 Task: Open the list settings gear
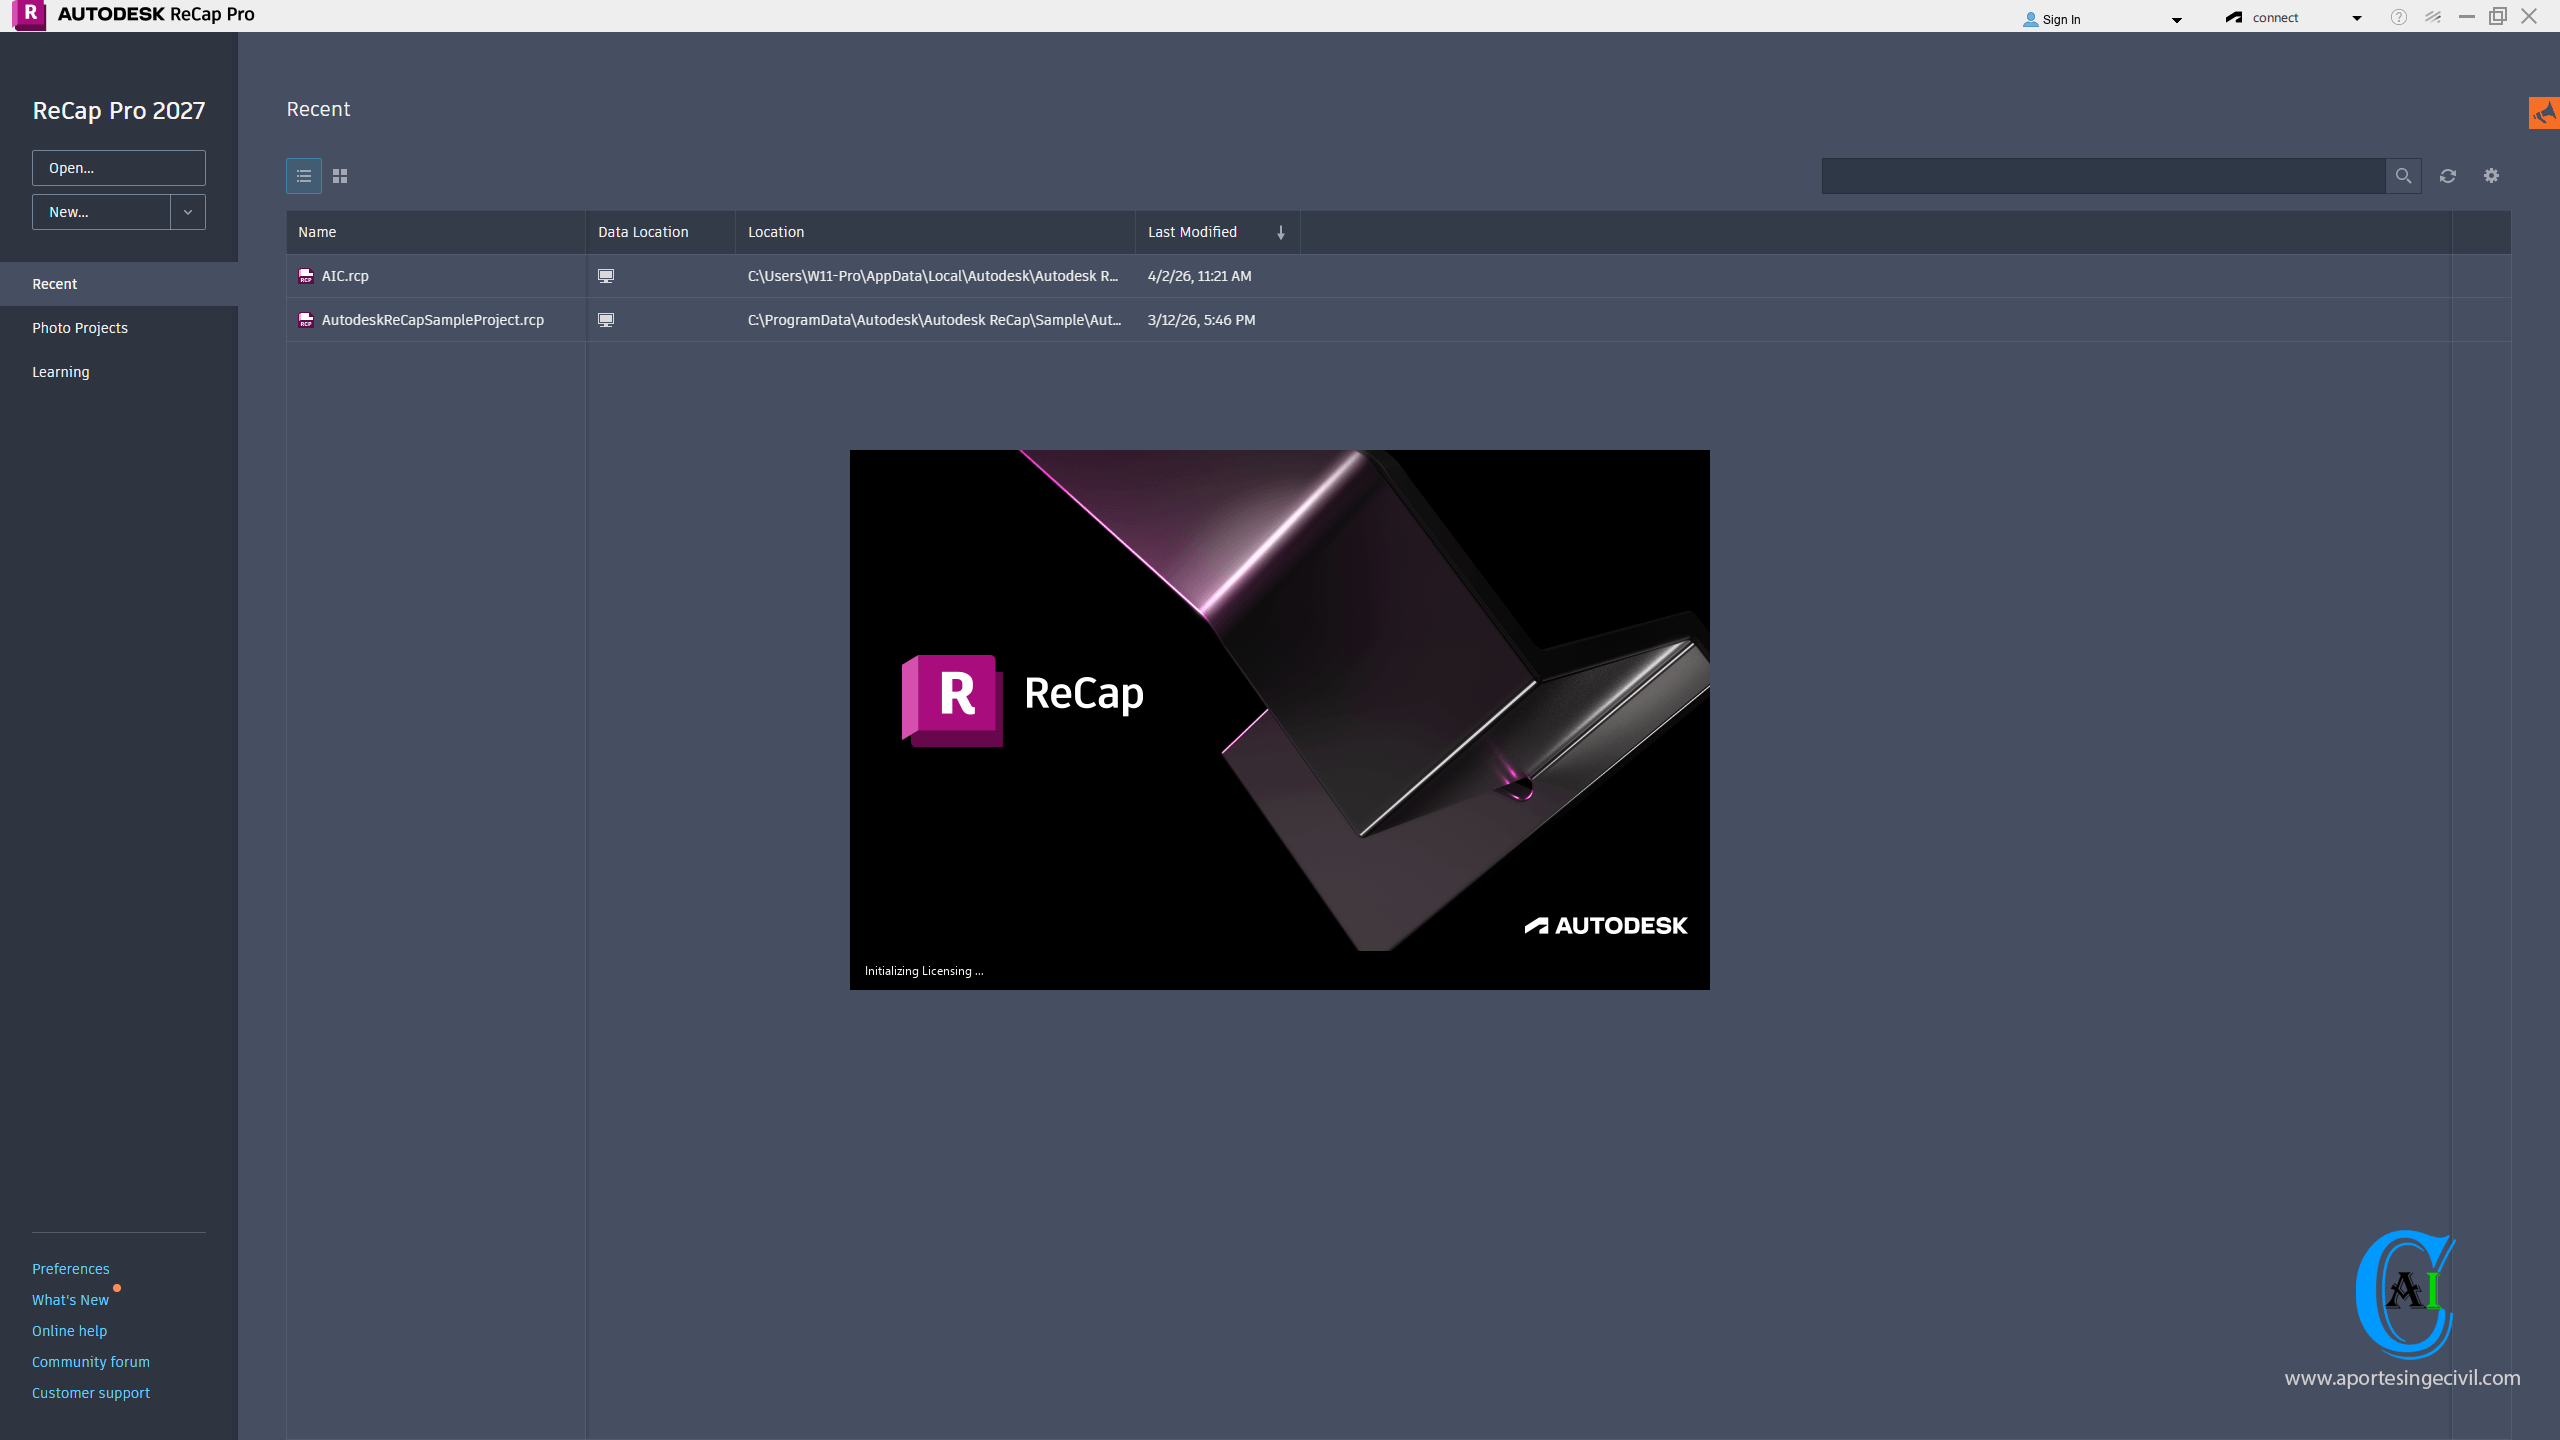[2491, 176]
